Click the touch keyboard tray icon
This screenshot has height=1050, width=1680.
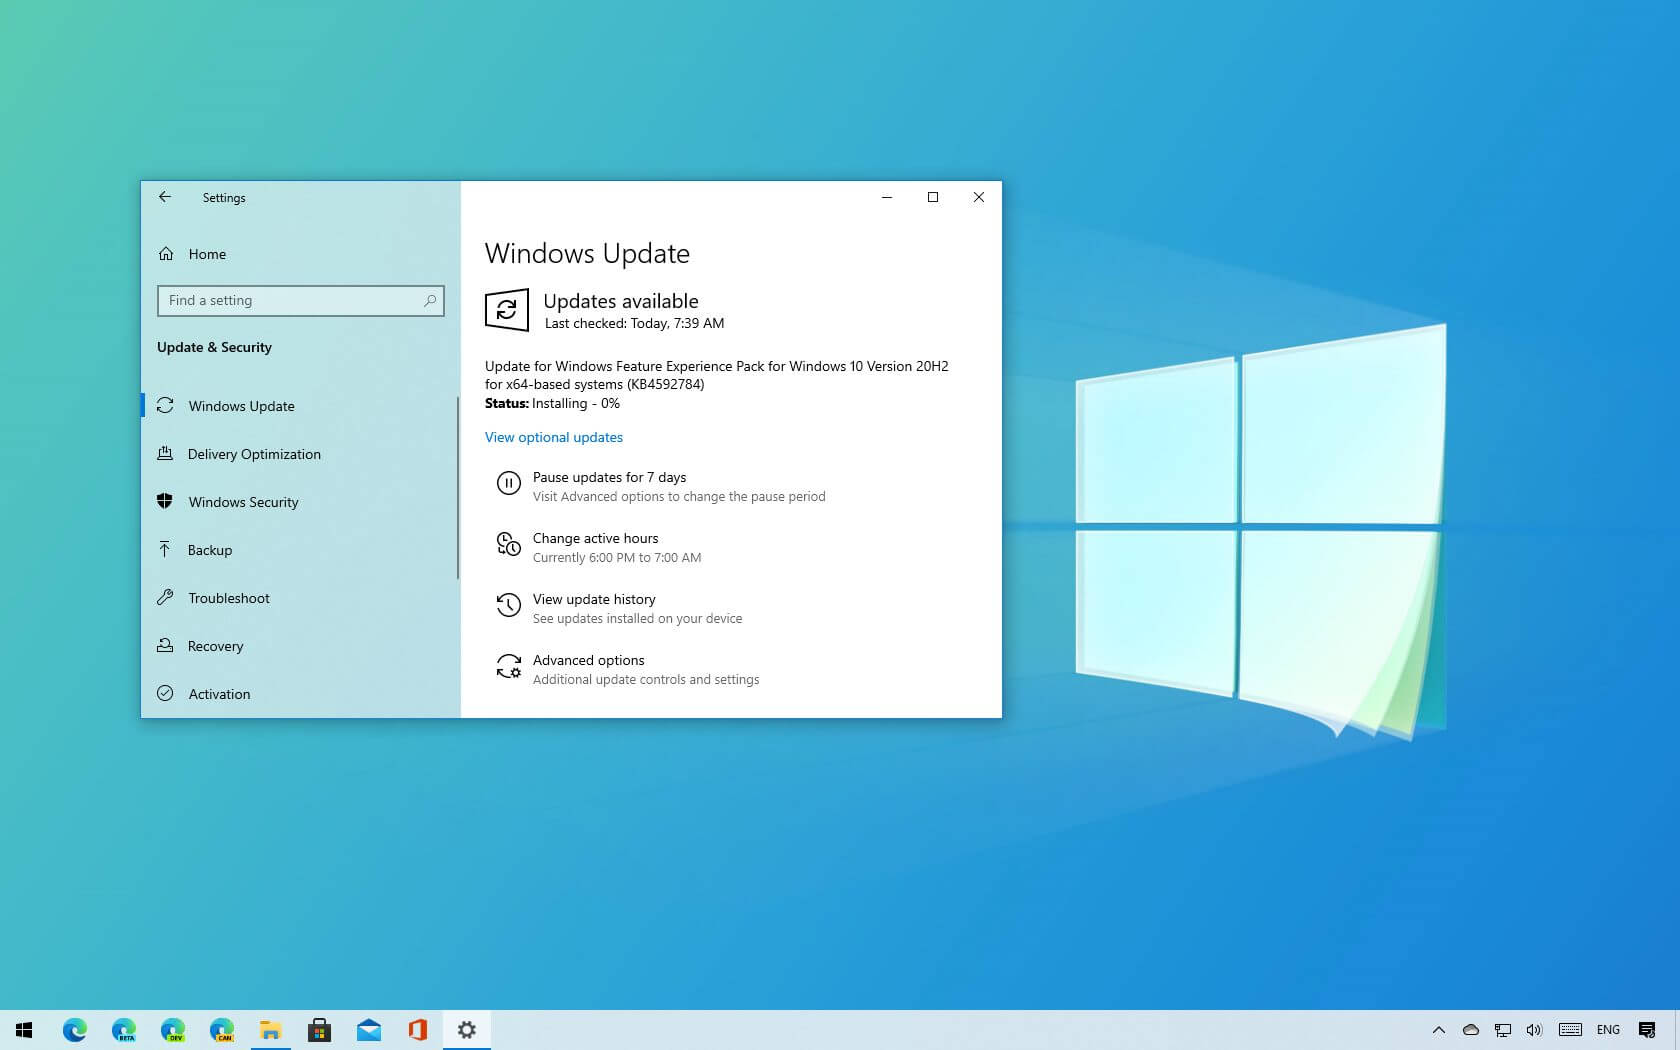tap(1570, 1030)
